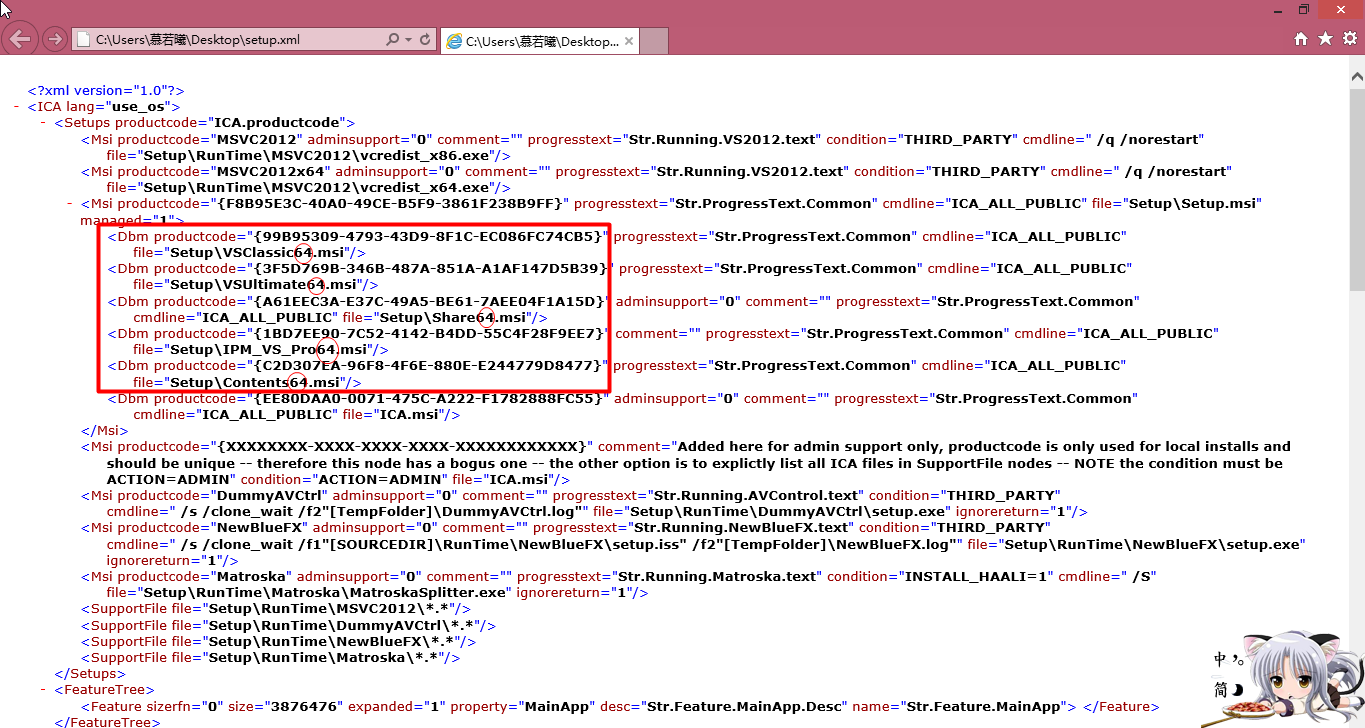Open the address bar autocomplete dropdown arrow

pos(408,40)
